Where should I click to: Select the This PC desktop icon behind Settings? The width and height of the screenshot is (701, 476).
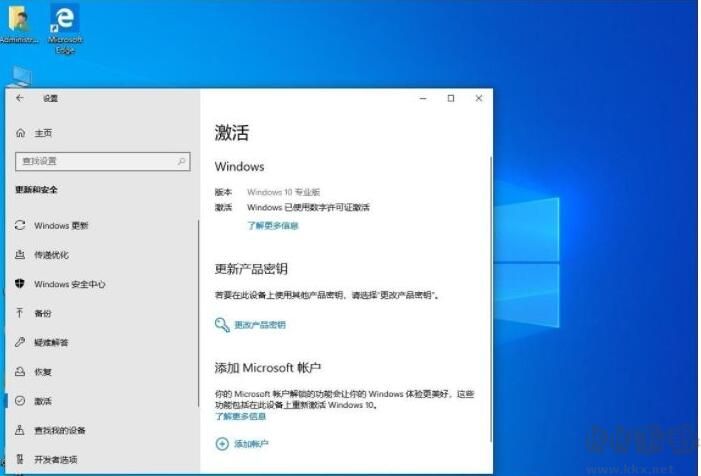point(20,76)
